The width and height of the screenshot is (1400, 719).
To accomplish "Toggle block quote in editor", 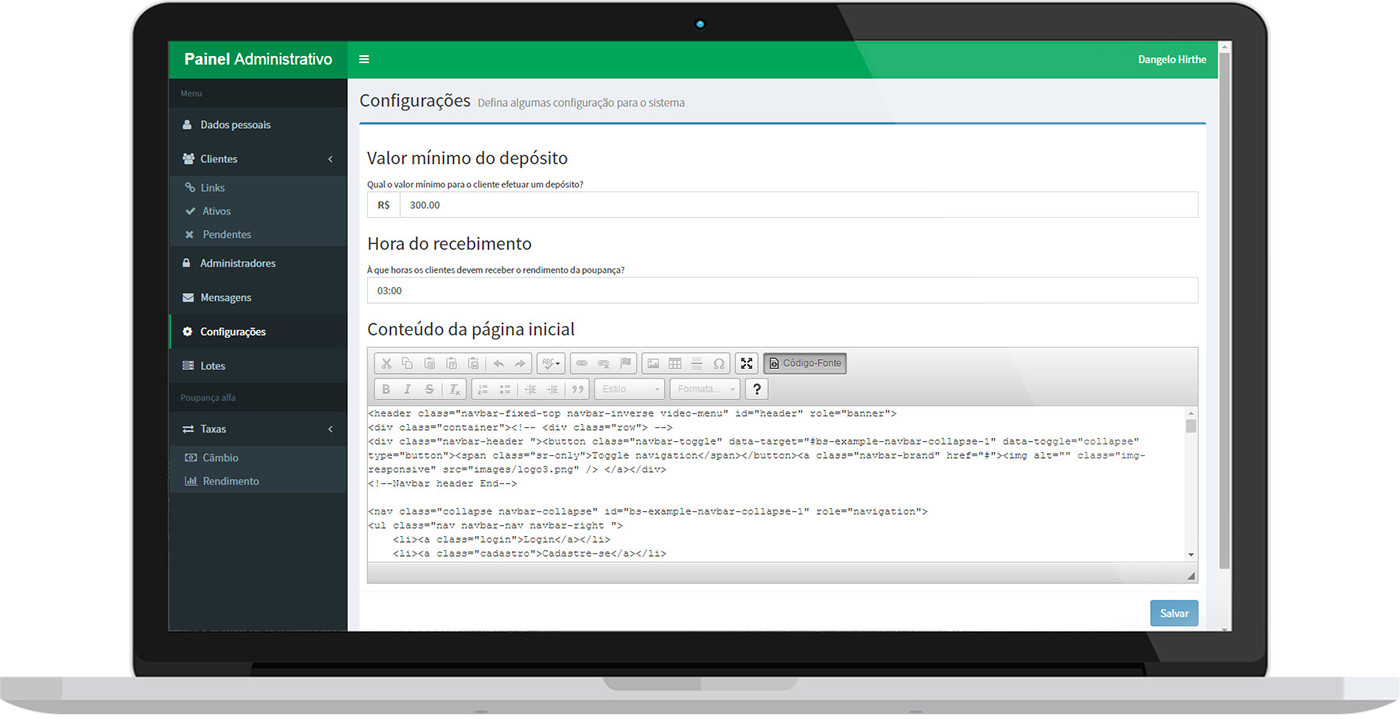I will click(x=577, y=389).
